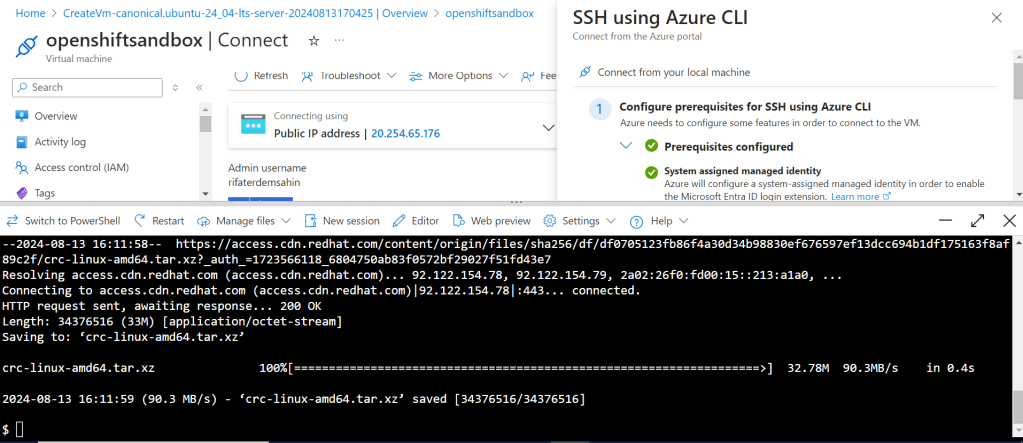Click Connect from your local machine
The width and height of the screenshot is (1023, 443).
[x=674, y=72]
